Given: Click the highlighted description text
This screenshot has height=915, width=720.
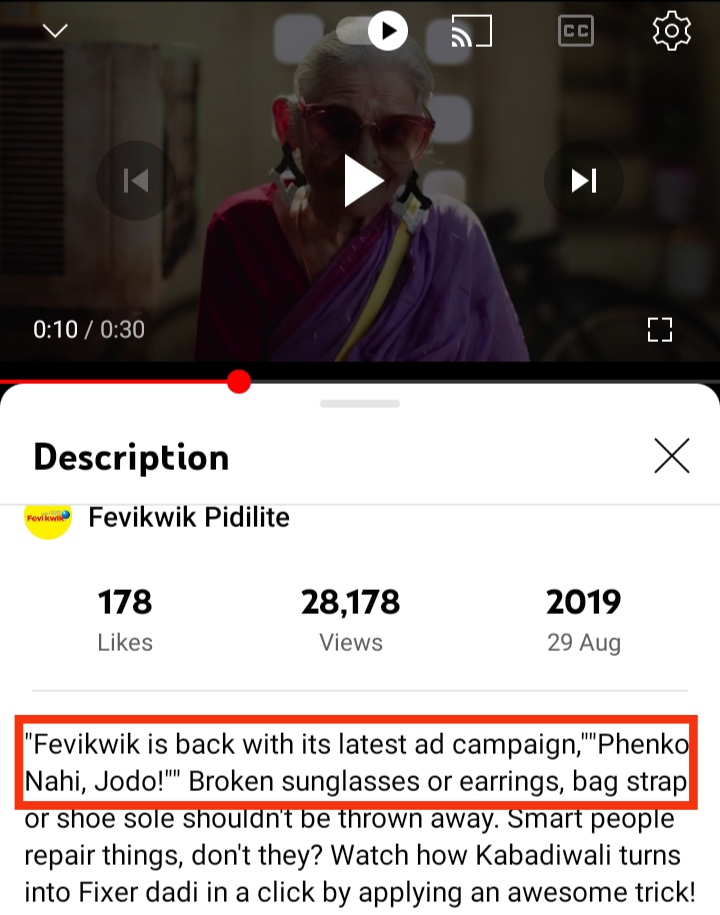Looking at the screenshot, I should [356, 762].
